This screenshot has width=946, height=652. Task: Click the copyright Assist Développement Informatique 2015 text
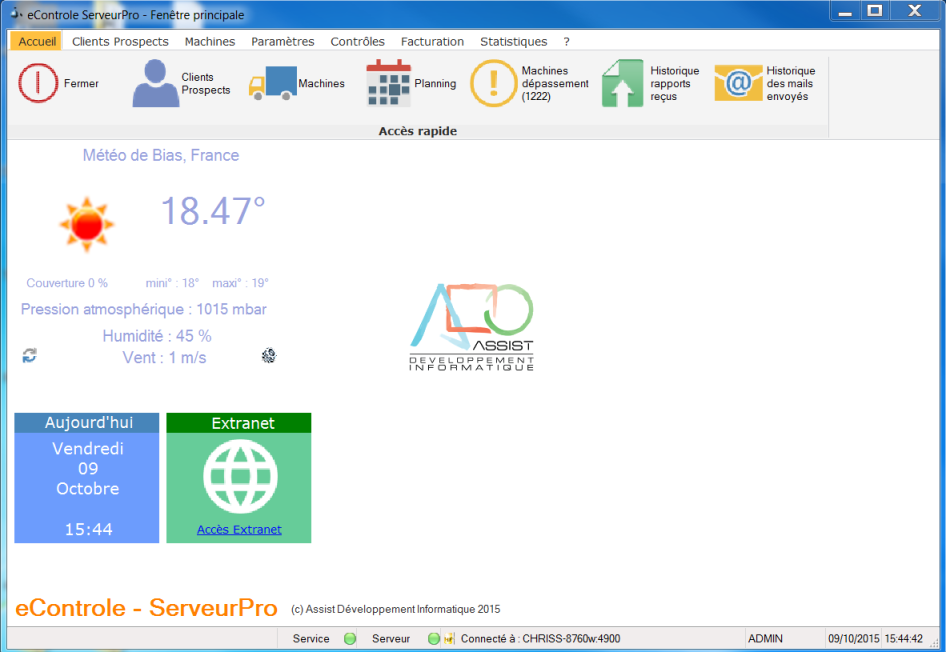click(396, 609)
